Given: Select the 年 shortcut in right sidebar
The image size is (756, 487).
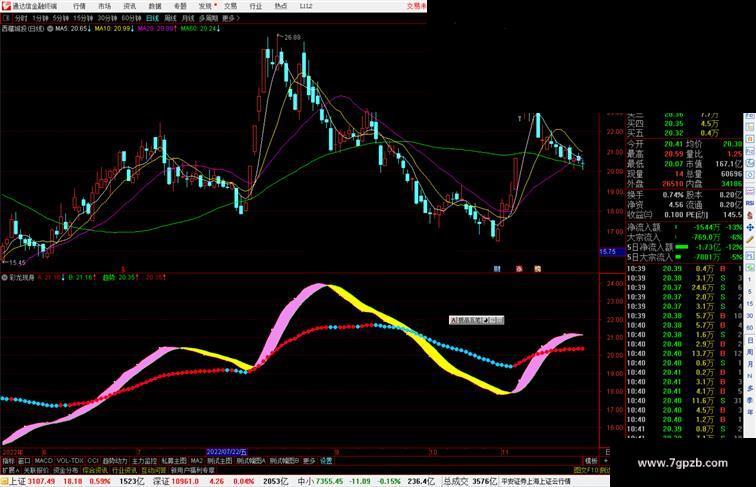Looking at the screenshot, I should coord(750,412).
